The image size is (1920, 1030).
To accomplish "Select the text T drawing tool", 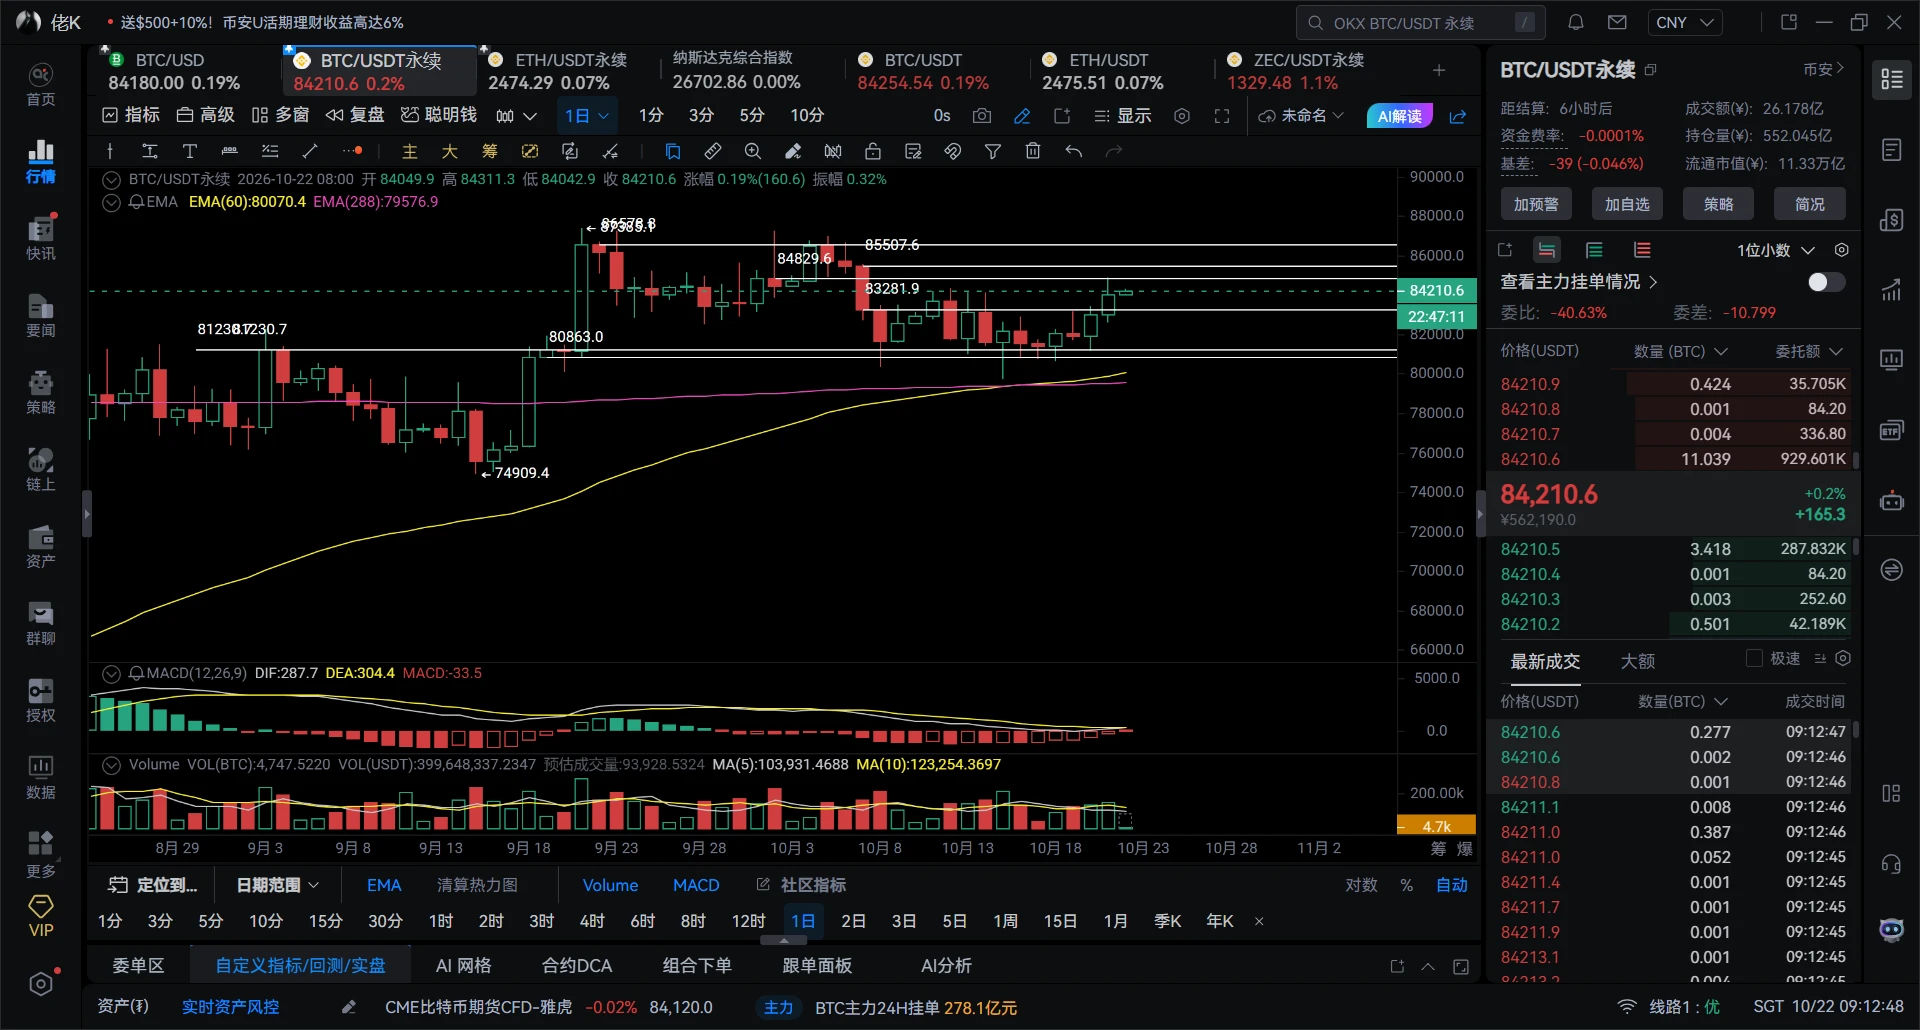I will point(189,151).
